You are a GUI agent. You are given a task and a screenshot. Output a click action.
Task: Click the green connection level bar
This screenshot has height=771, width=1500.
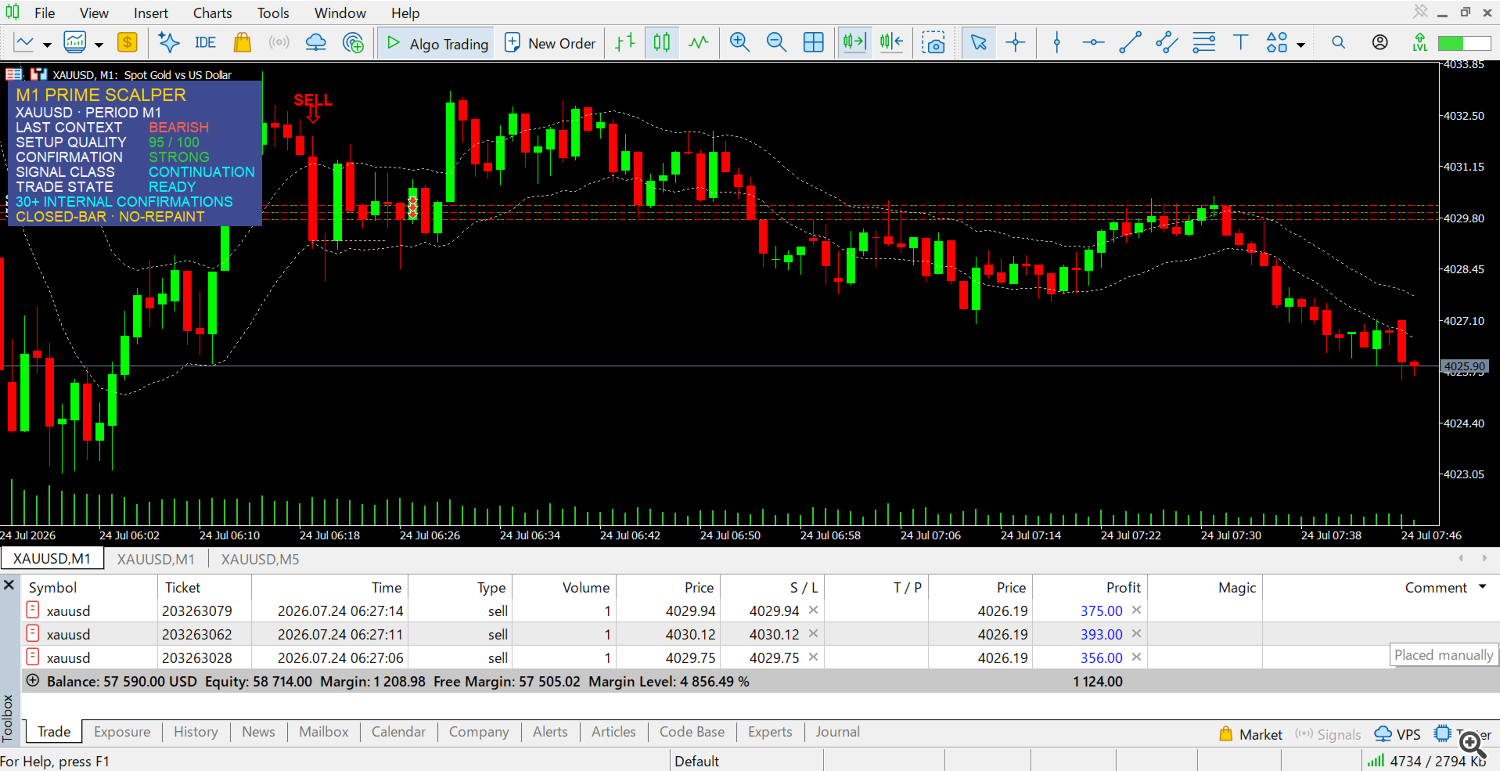[x=1464, y=43]
